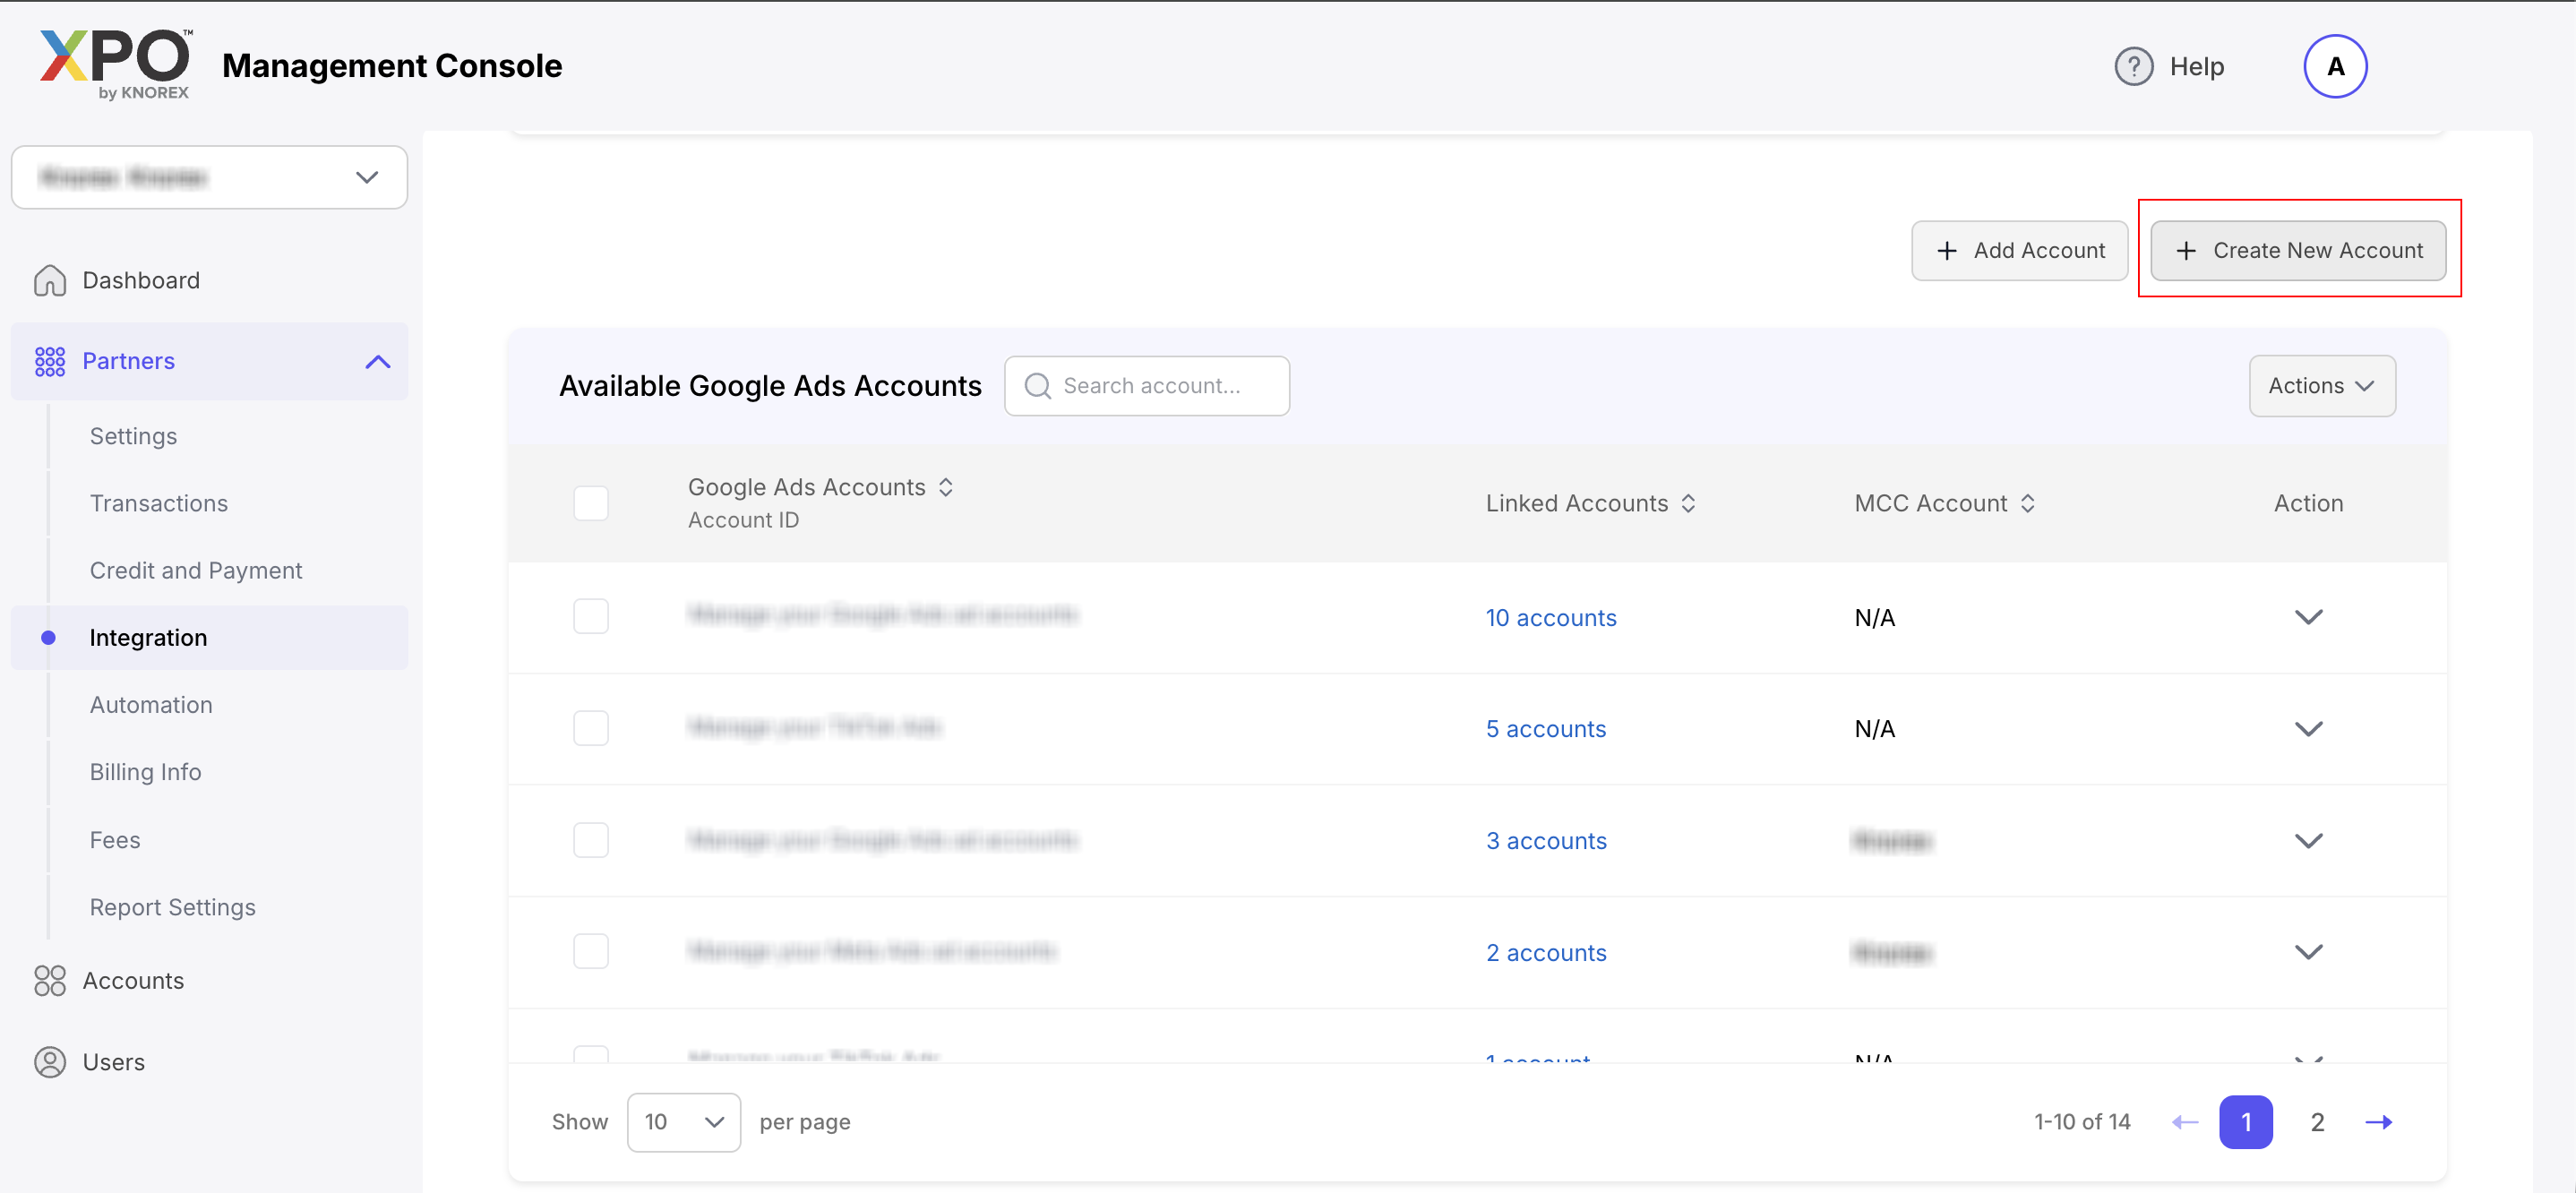Open the rows per page dropdown
Image resolution: width=2576 pixels, height=1193 pixels.
pos(684,1122)
